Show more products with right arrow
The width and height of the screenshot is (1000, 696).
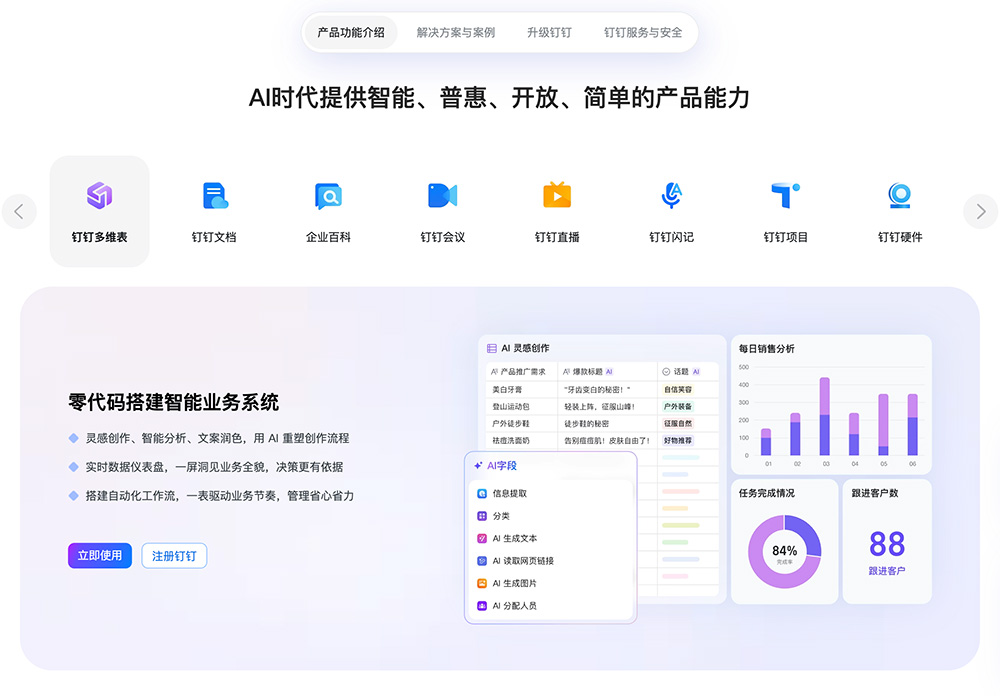tap(981, 211)
